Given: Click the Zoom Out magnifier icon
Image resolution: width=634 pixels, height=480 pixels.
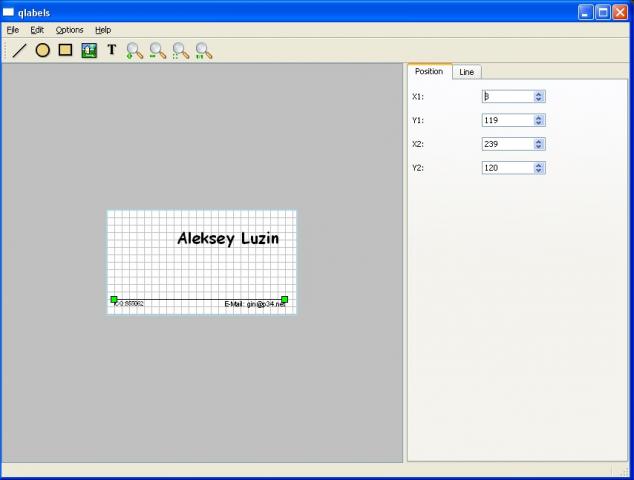Looking at the screenshot, I should pos(158,50).
